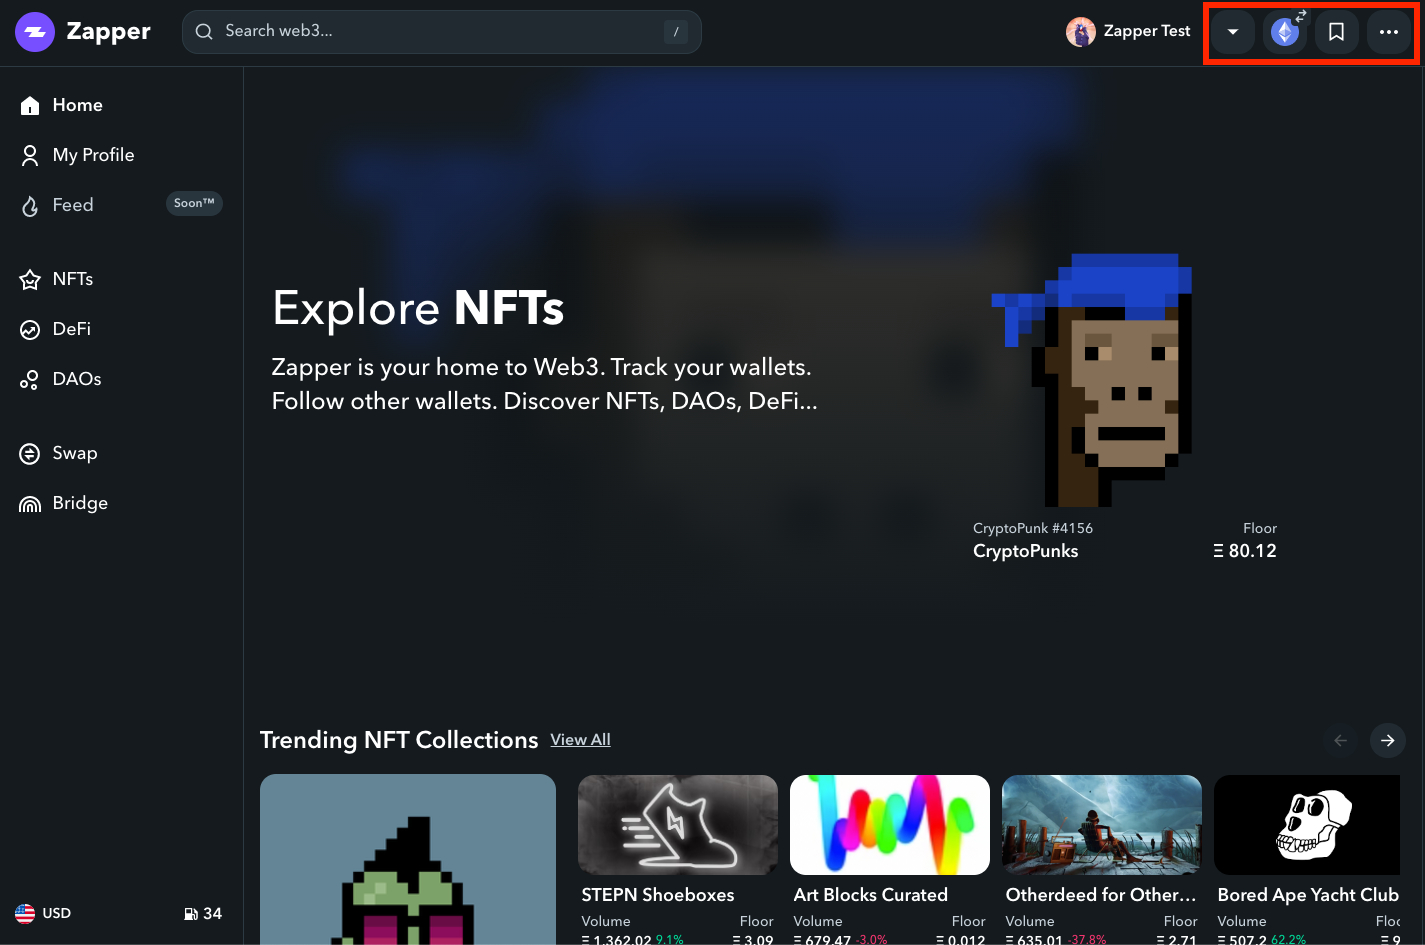Go to previous trending collections arrow
Viewport: 1425px width, 945px height.
[x=1340, y=740]
